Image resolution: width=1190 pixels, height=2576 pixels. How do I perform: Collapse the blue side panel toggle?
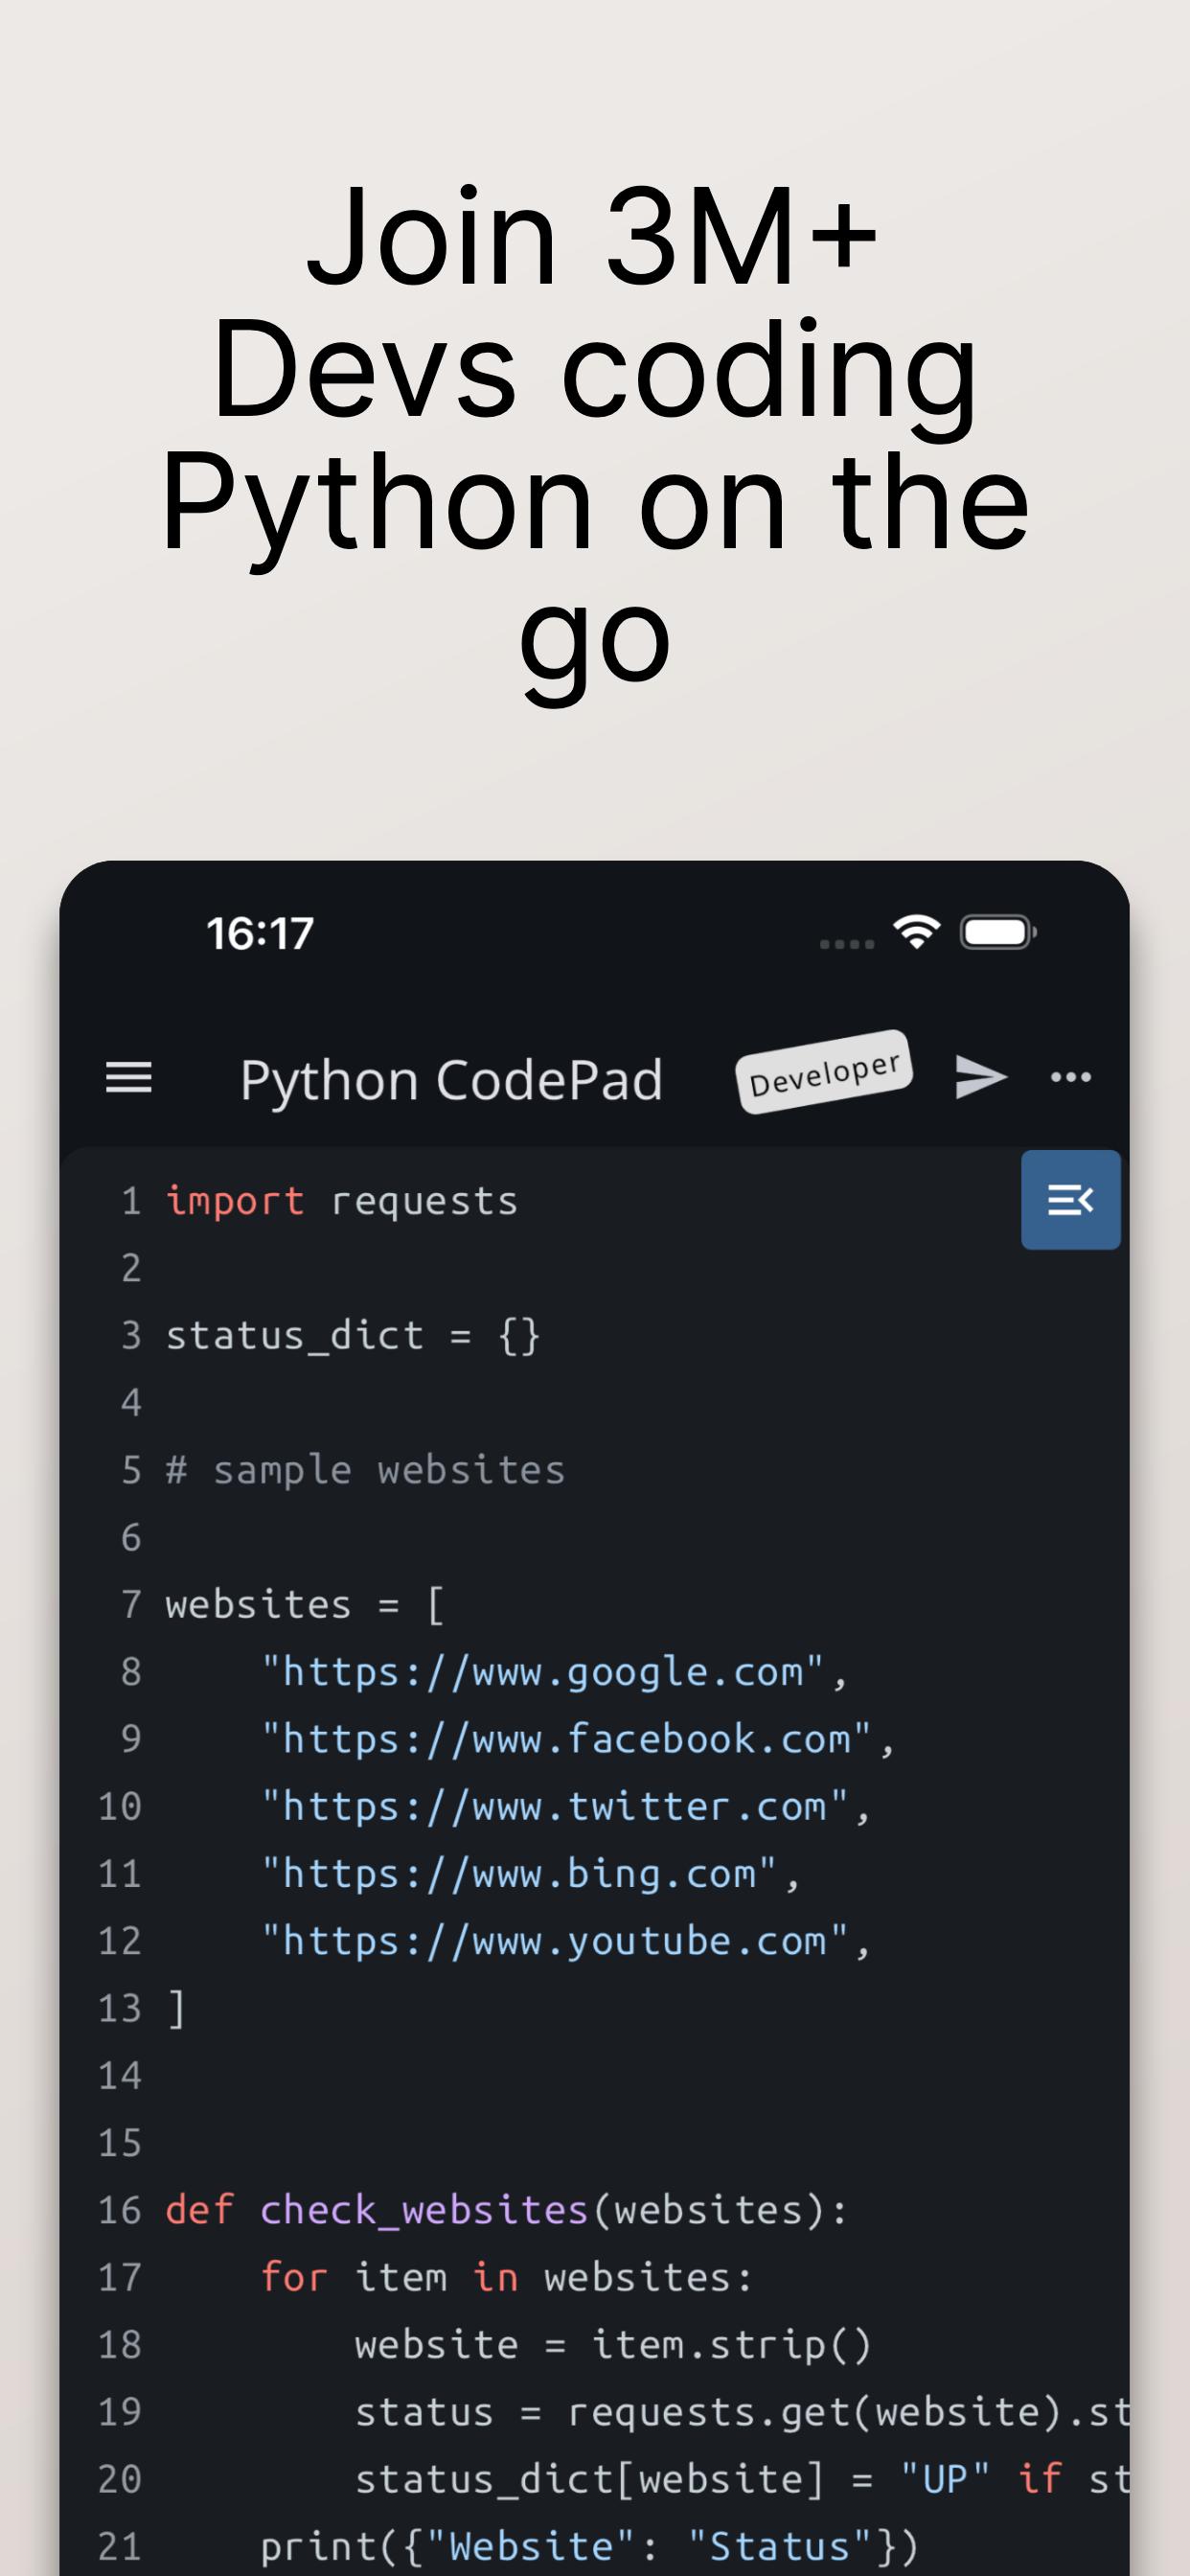coord(1070,1199)
